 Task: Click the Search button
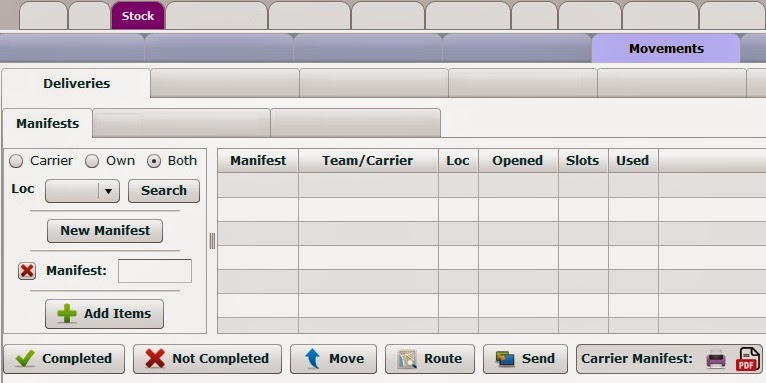point(164,191)
